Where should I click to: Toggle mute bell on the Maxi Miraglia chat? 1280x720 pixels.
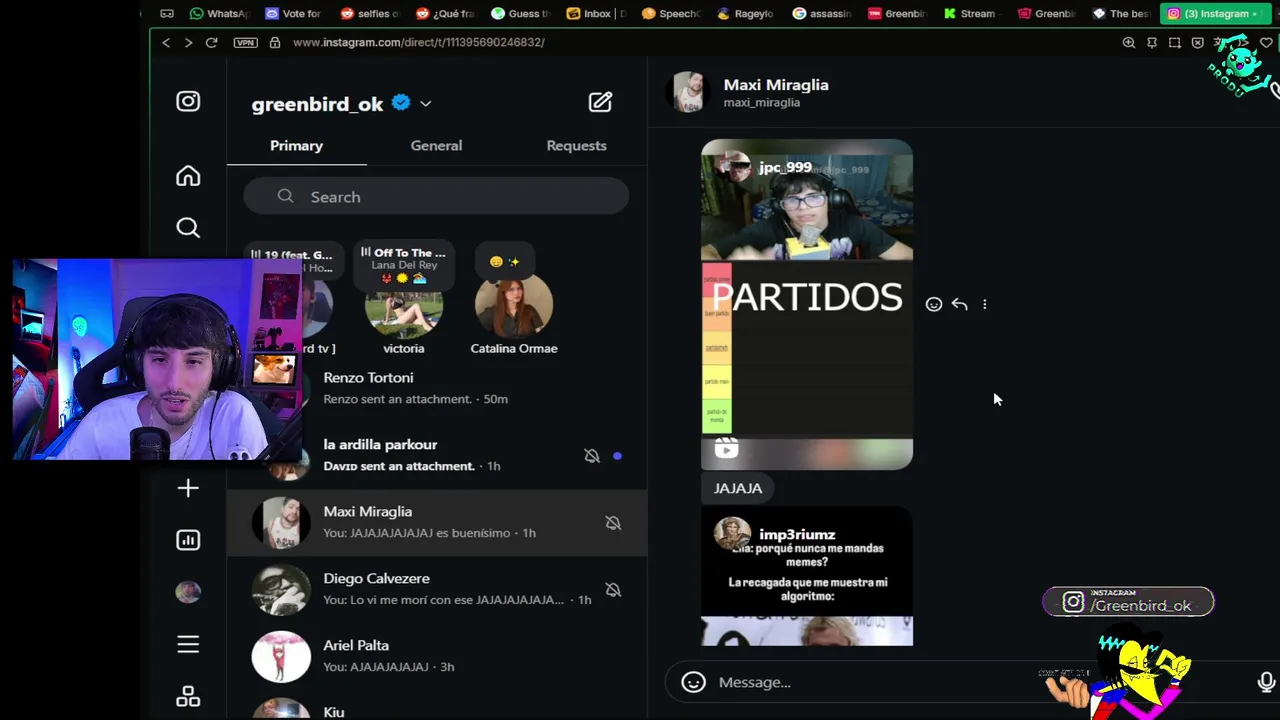click(x=613, y=523)
